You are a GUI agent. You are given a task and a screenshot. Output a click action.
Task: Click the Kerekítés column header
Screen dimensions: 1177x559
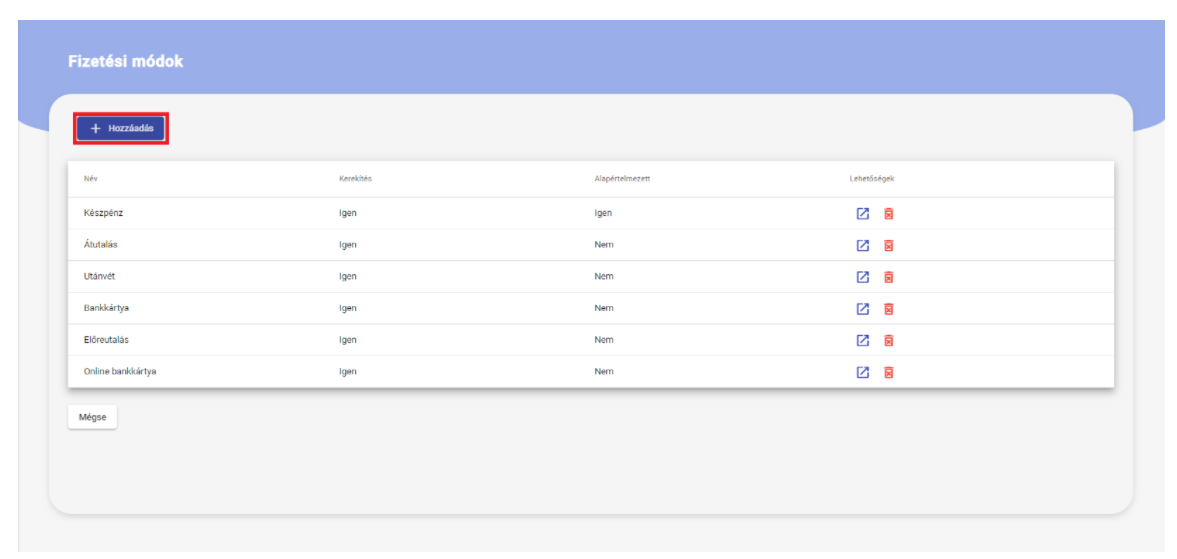[x=355, y=179]
